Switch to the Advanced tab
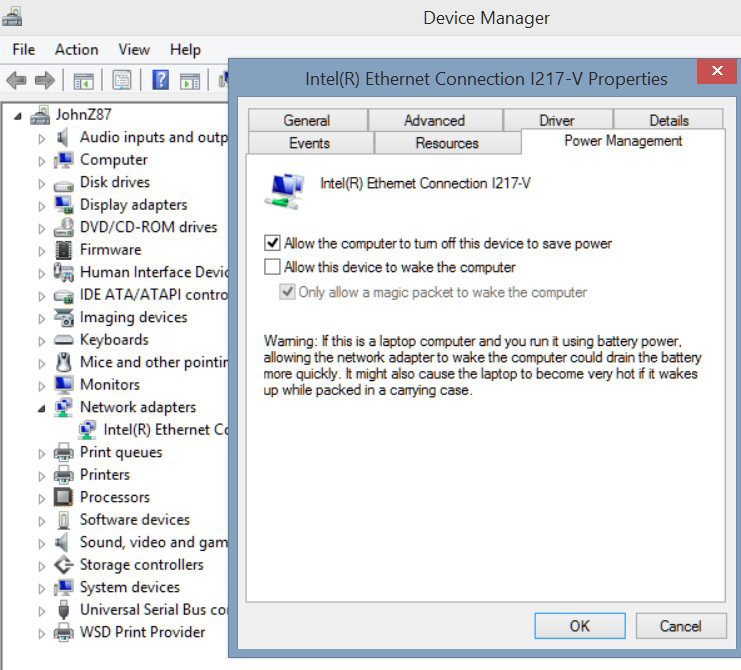 click(x=435, y=120)
